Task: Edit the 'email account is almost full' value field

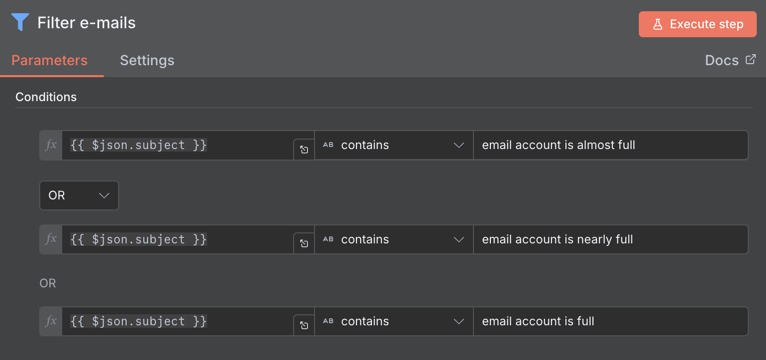Action: (x=611, y=145)
